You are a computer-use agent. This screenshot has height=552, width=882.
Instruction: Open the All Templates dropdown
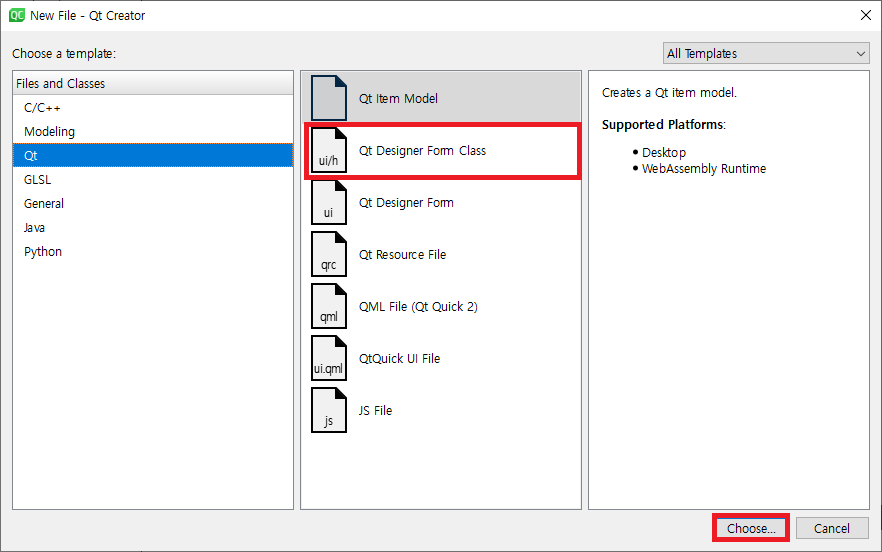(766, 53)
